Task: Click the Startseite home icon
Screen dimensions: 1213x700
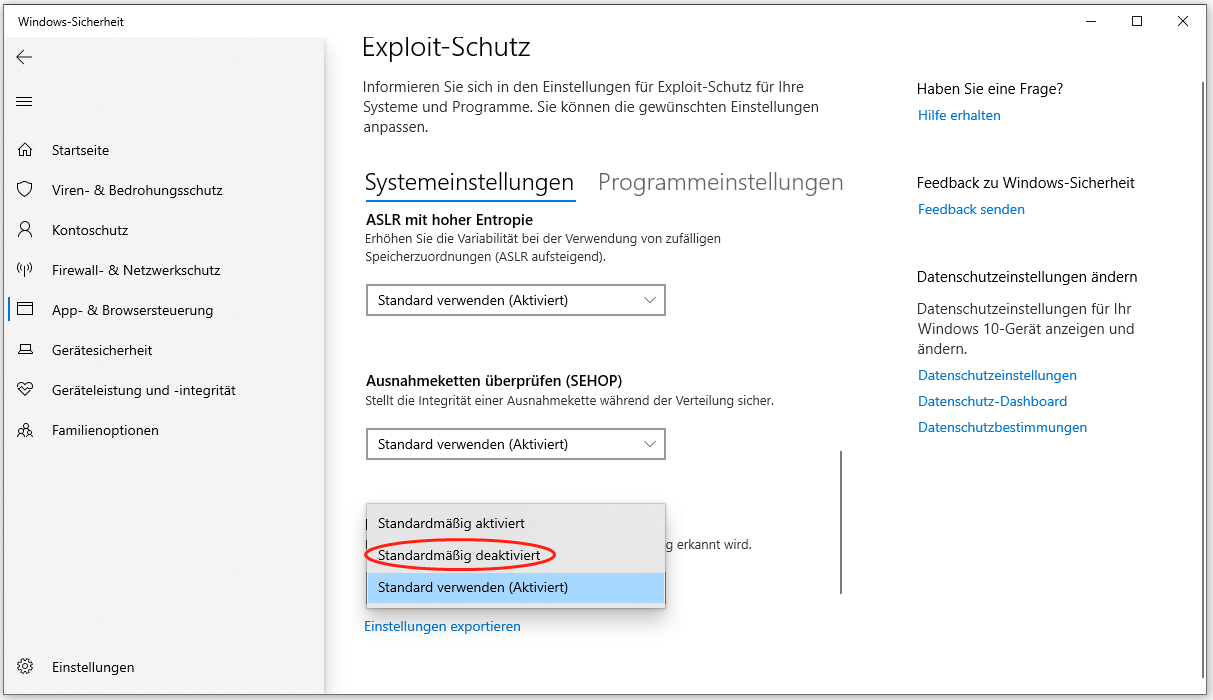Action: (26, 150)
